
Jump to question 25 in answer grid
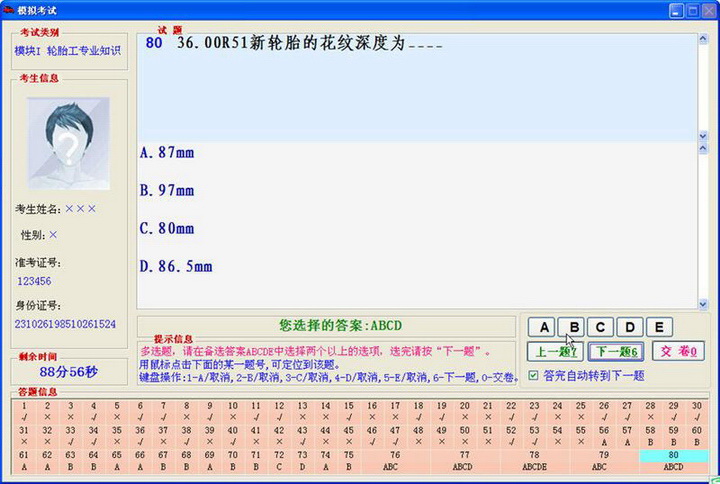pos(581,411)
